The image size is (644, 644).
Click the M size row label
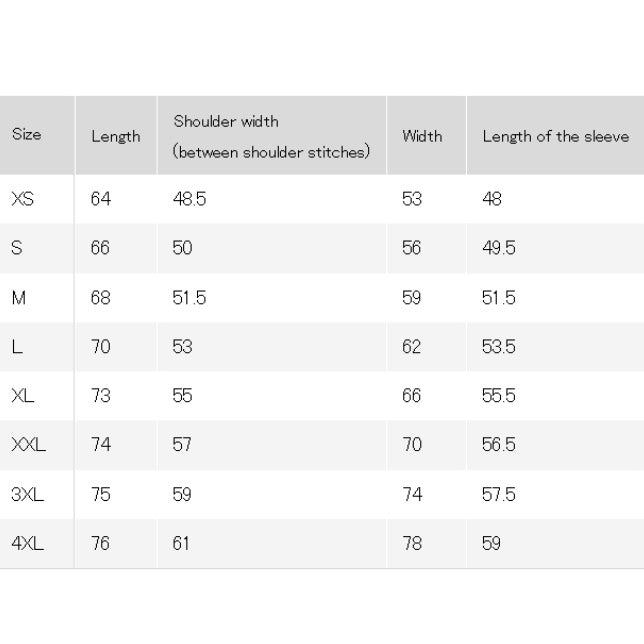[19, 298]
